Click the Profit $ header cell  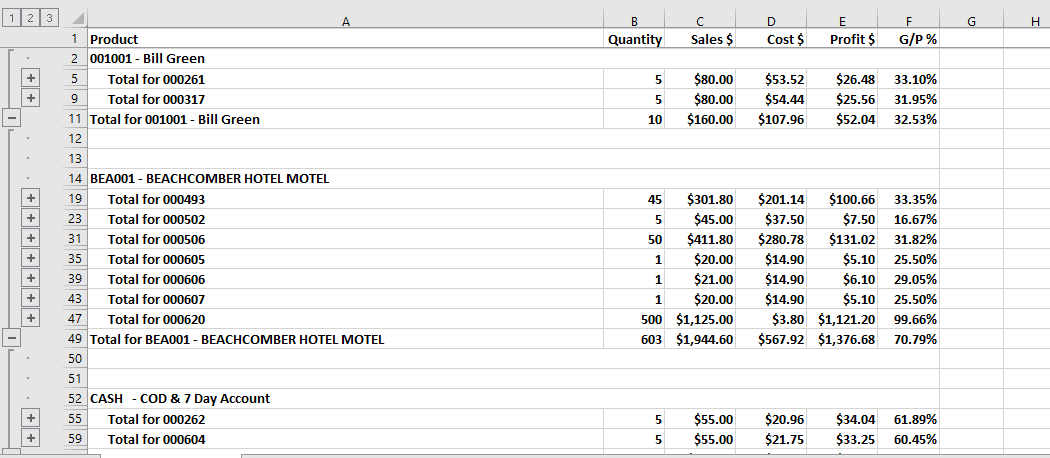[842, 39]
